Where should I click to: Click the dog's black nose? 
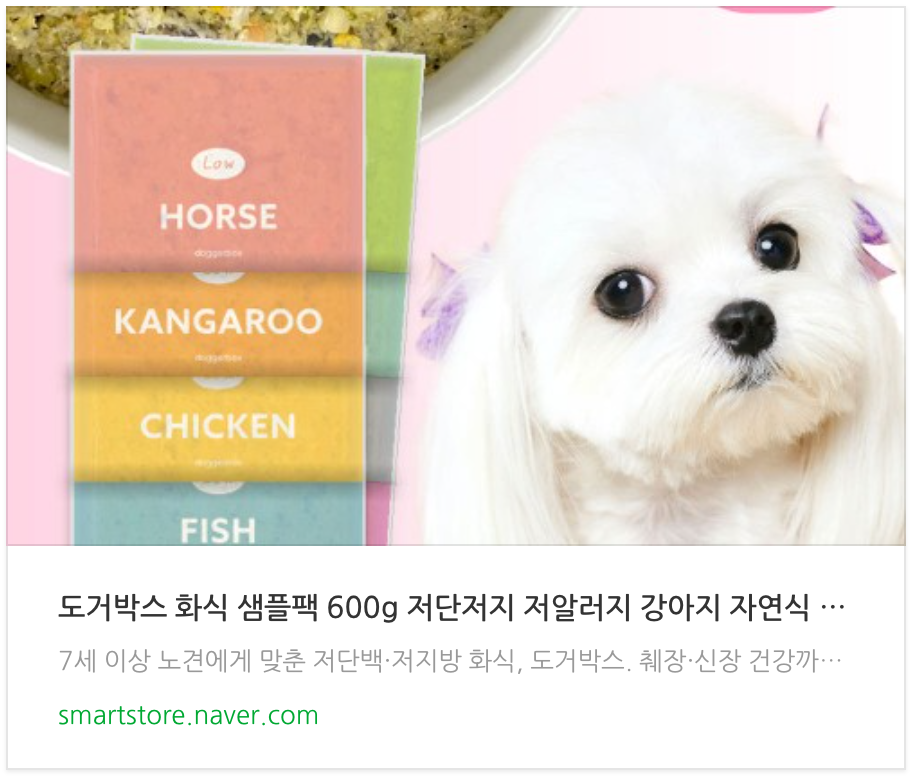tap(746, 324)
